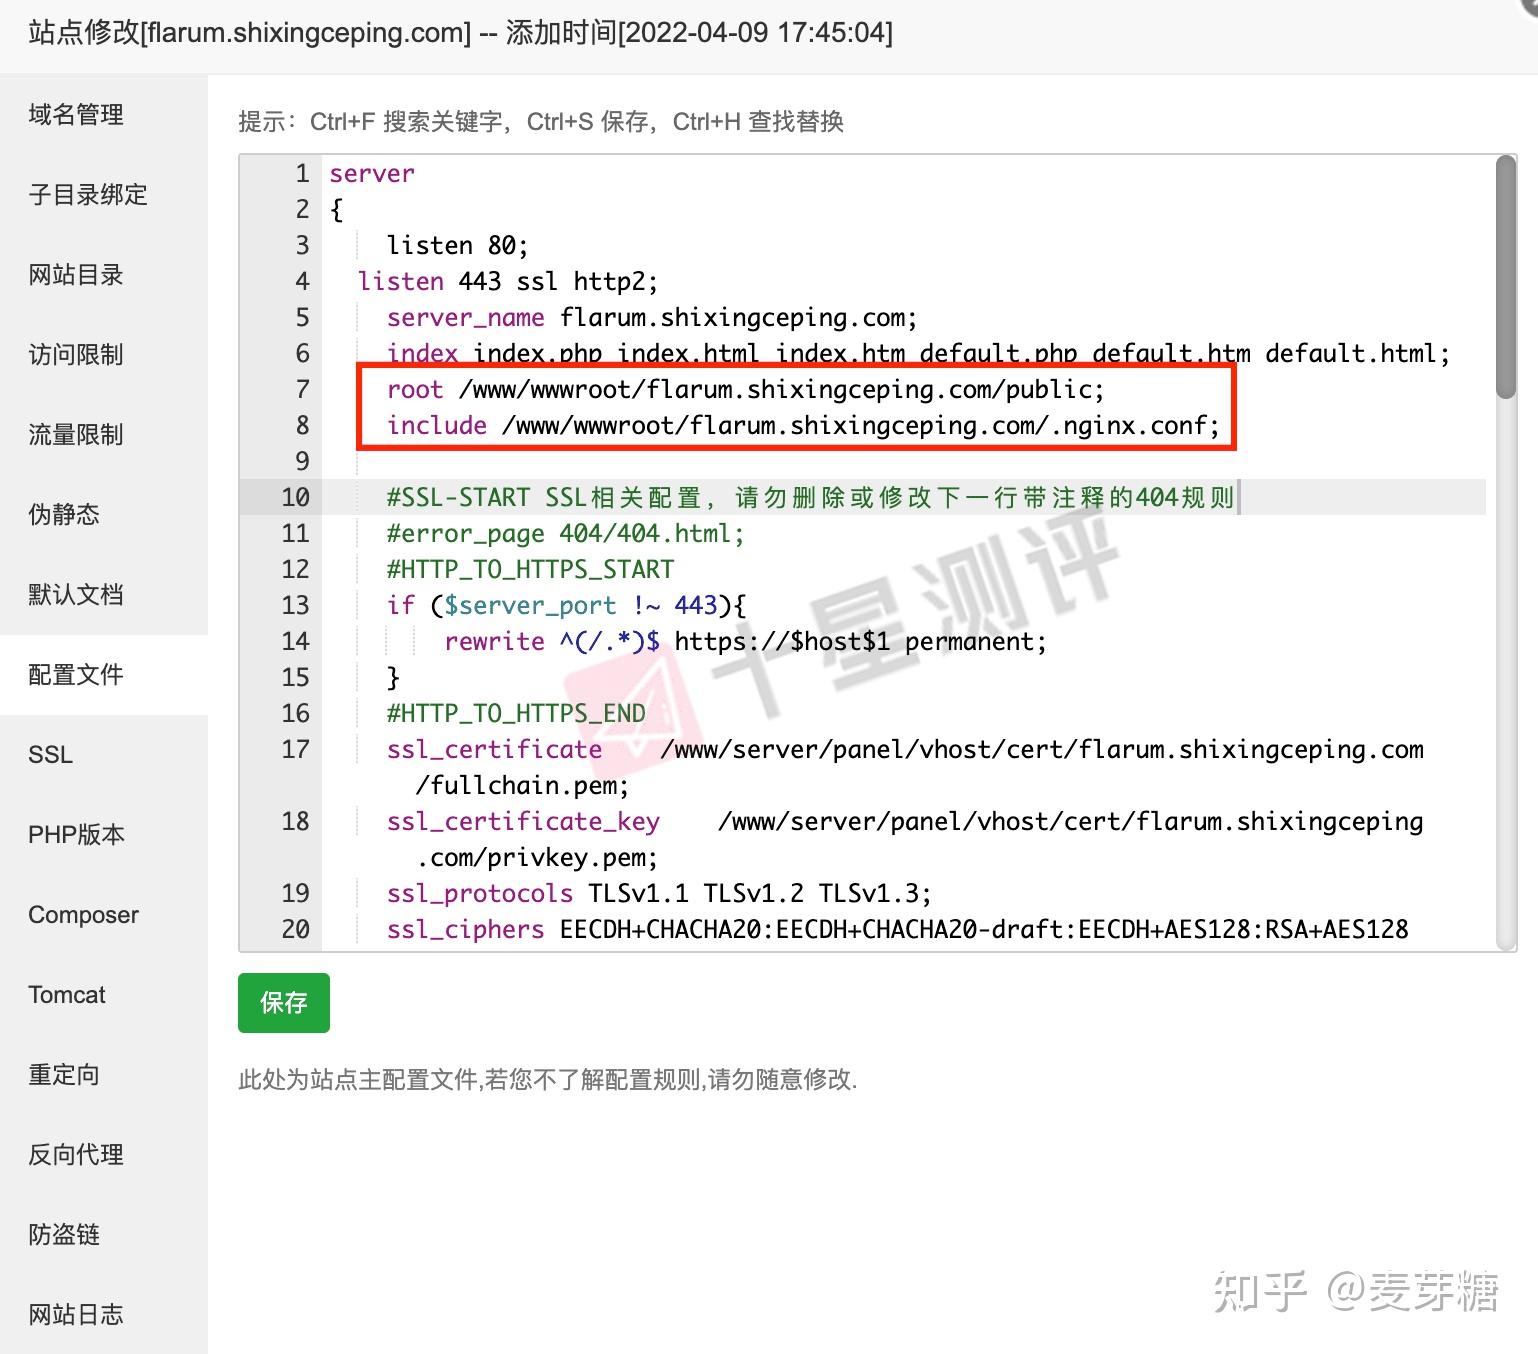The width and height of the screenshot is (1538, 1354).
Task: Open the Tomcat section
Action: tap(66, 994)
